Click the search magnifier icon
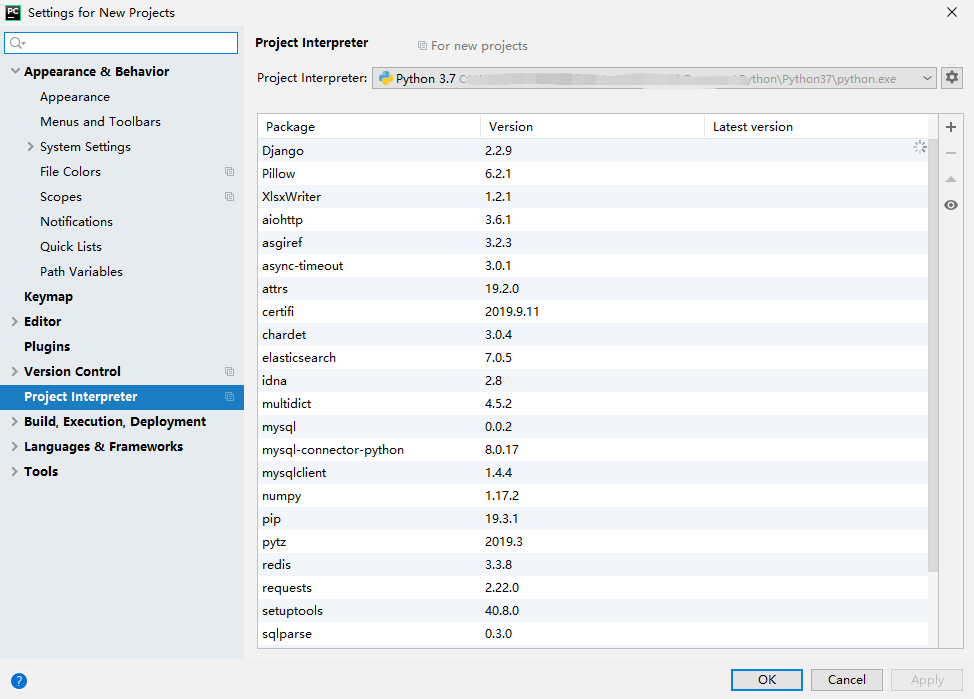The height and width of the screenshot is (699, 974). (17, 43)
